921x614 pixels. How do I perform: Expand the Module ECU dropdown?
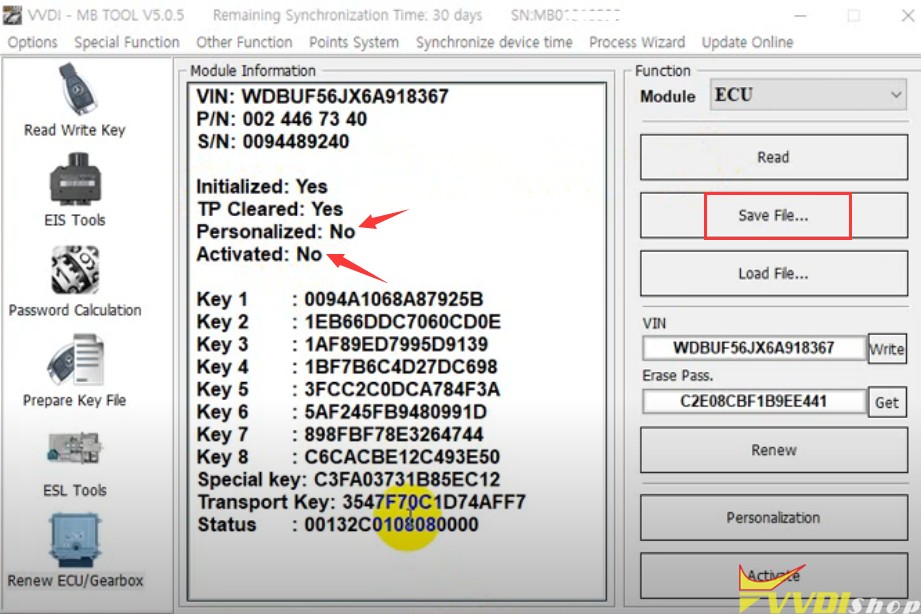808,95
